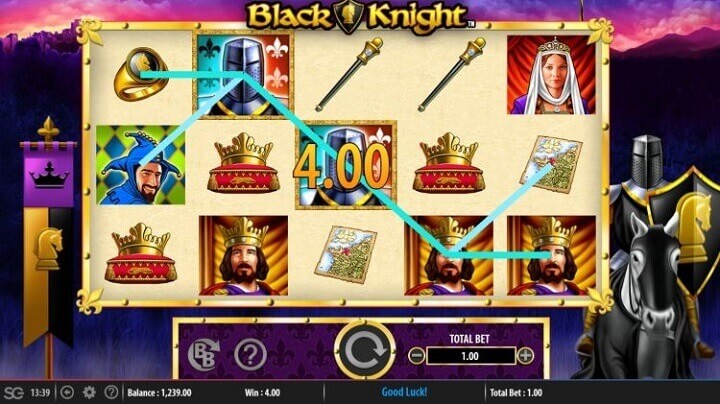Click the Balance display in status bar
Viewport: 720px width, 404px height.
pos(159,393)
